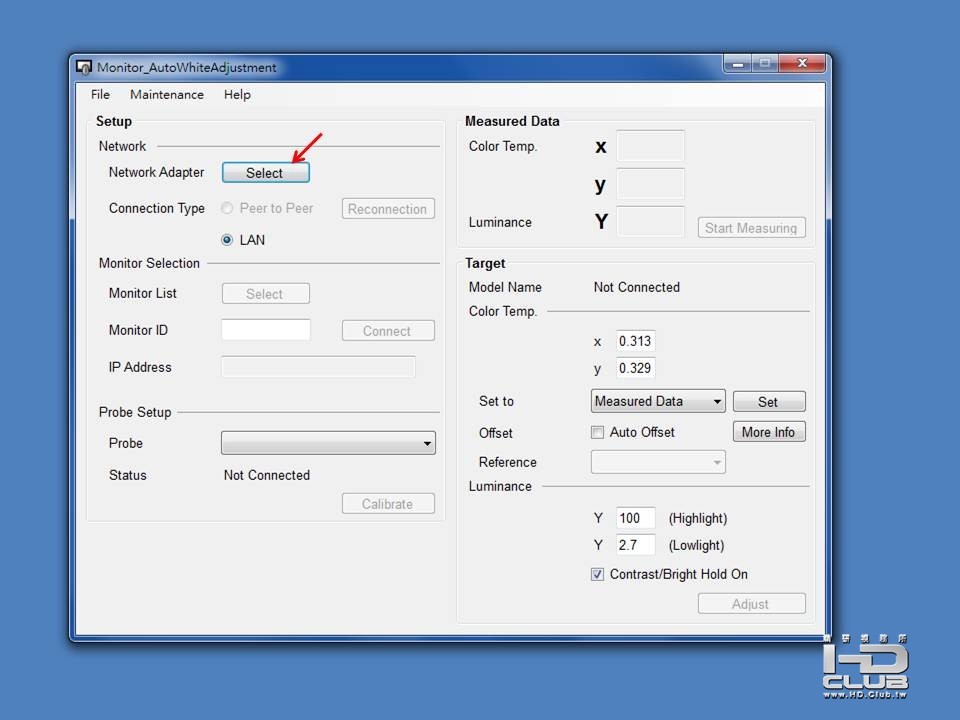Focus the Monitor ID input field
960x720 pixels.
(266, 330)
